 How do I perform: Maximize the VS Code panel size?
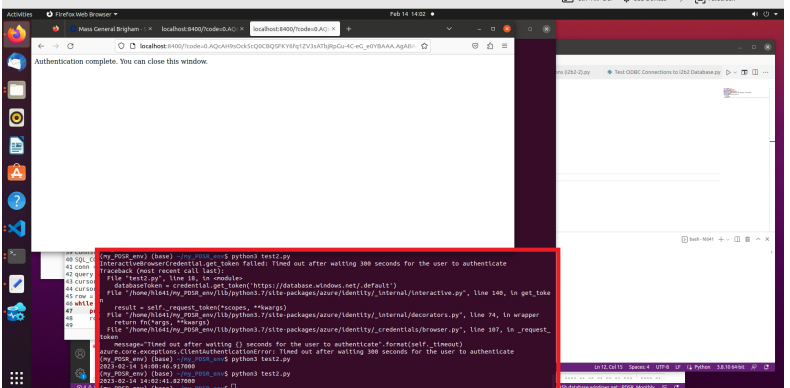point(758,239)
